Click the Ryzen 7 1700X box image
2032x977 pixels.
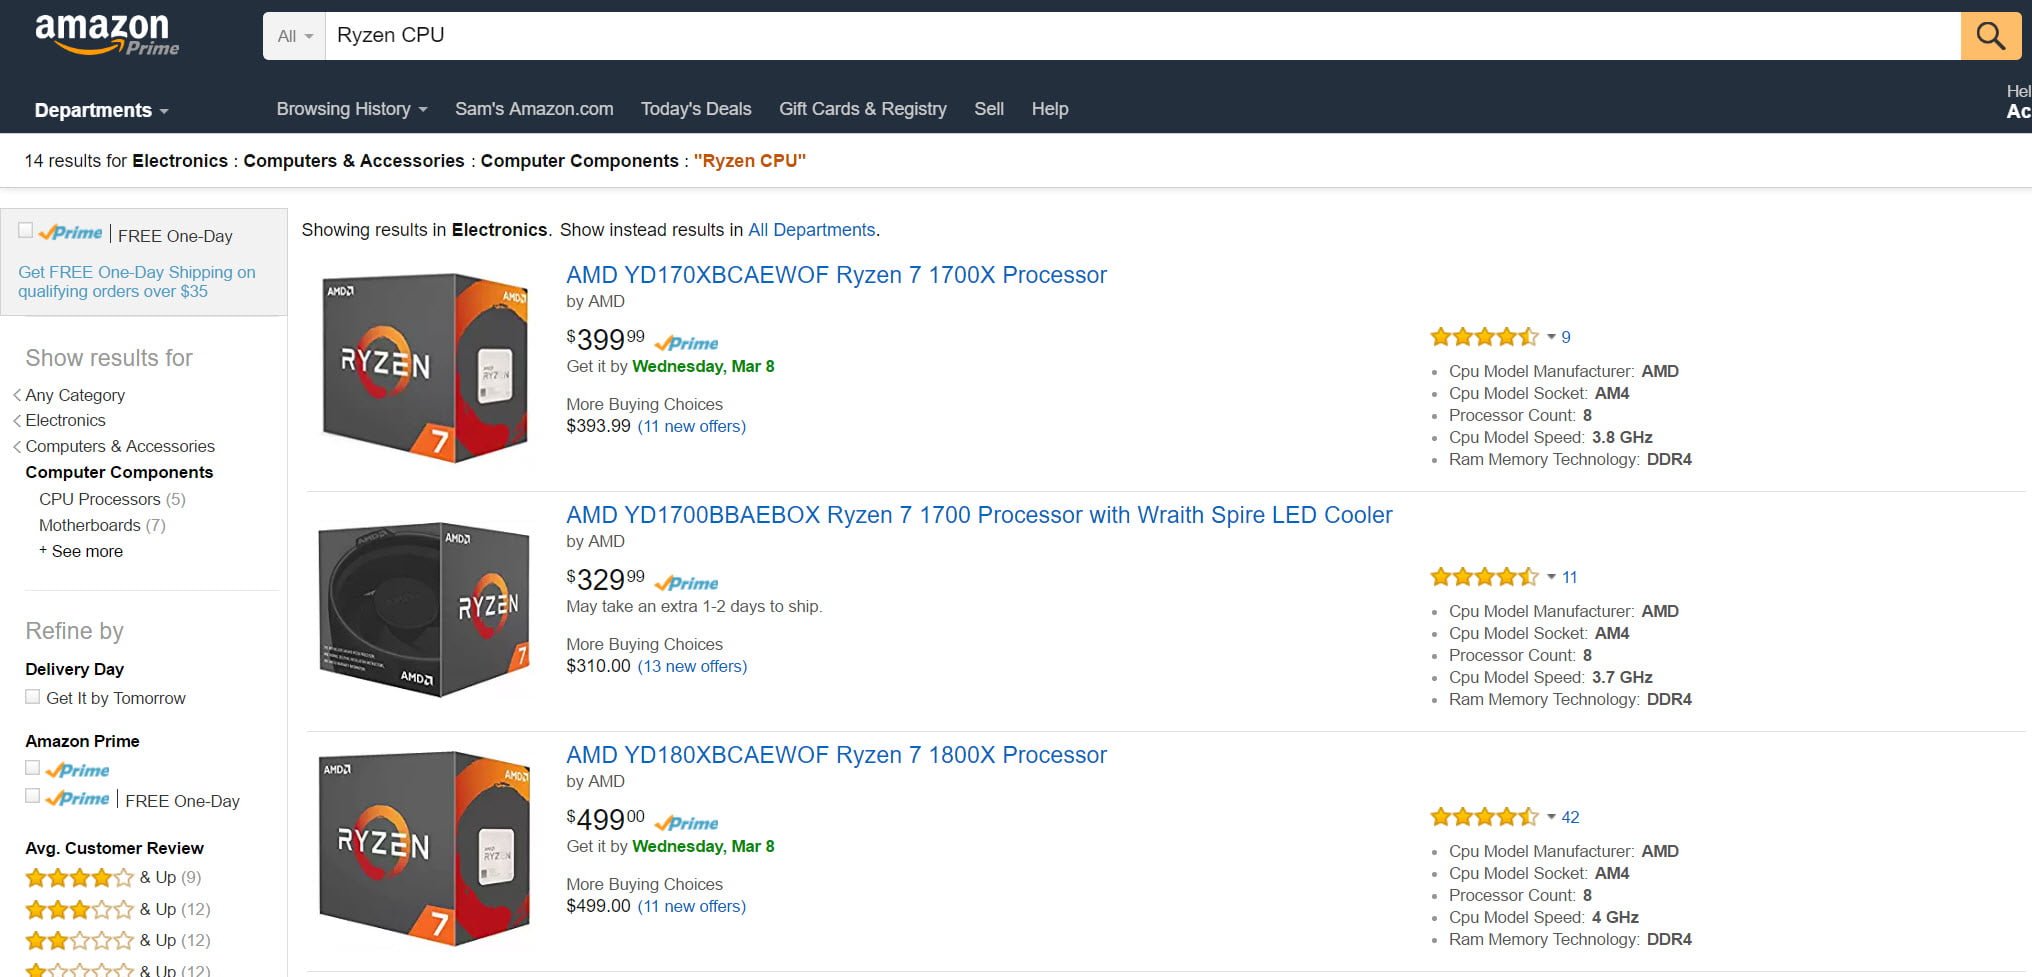pyautogui.click(x=425, y=366)
